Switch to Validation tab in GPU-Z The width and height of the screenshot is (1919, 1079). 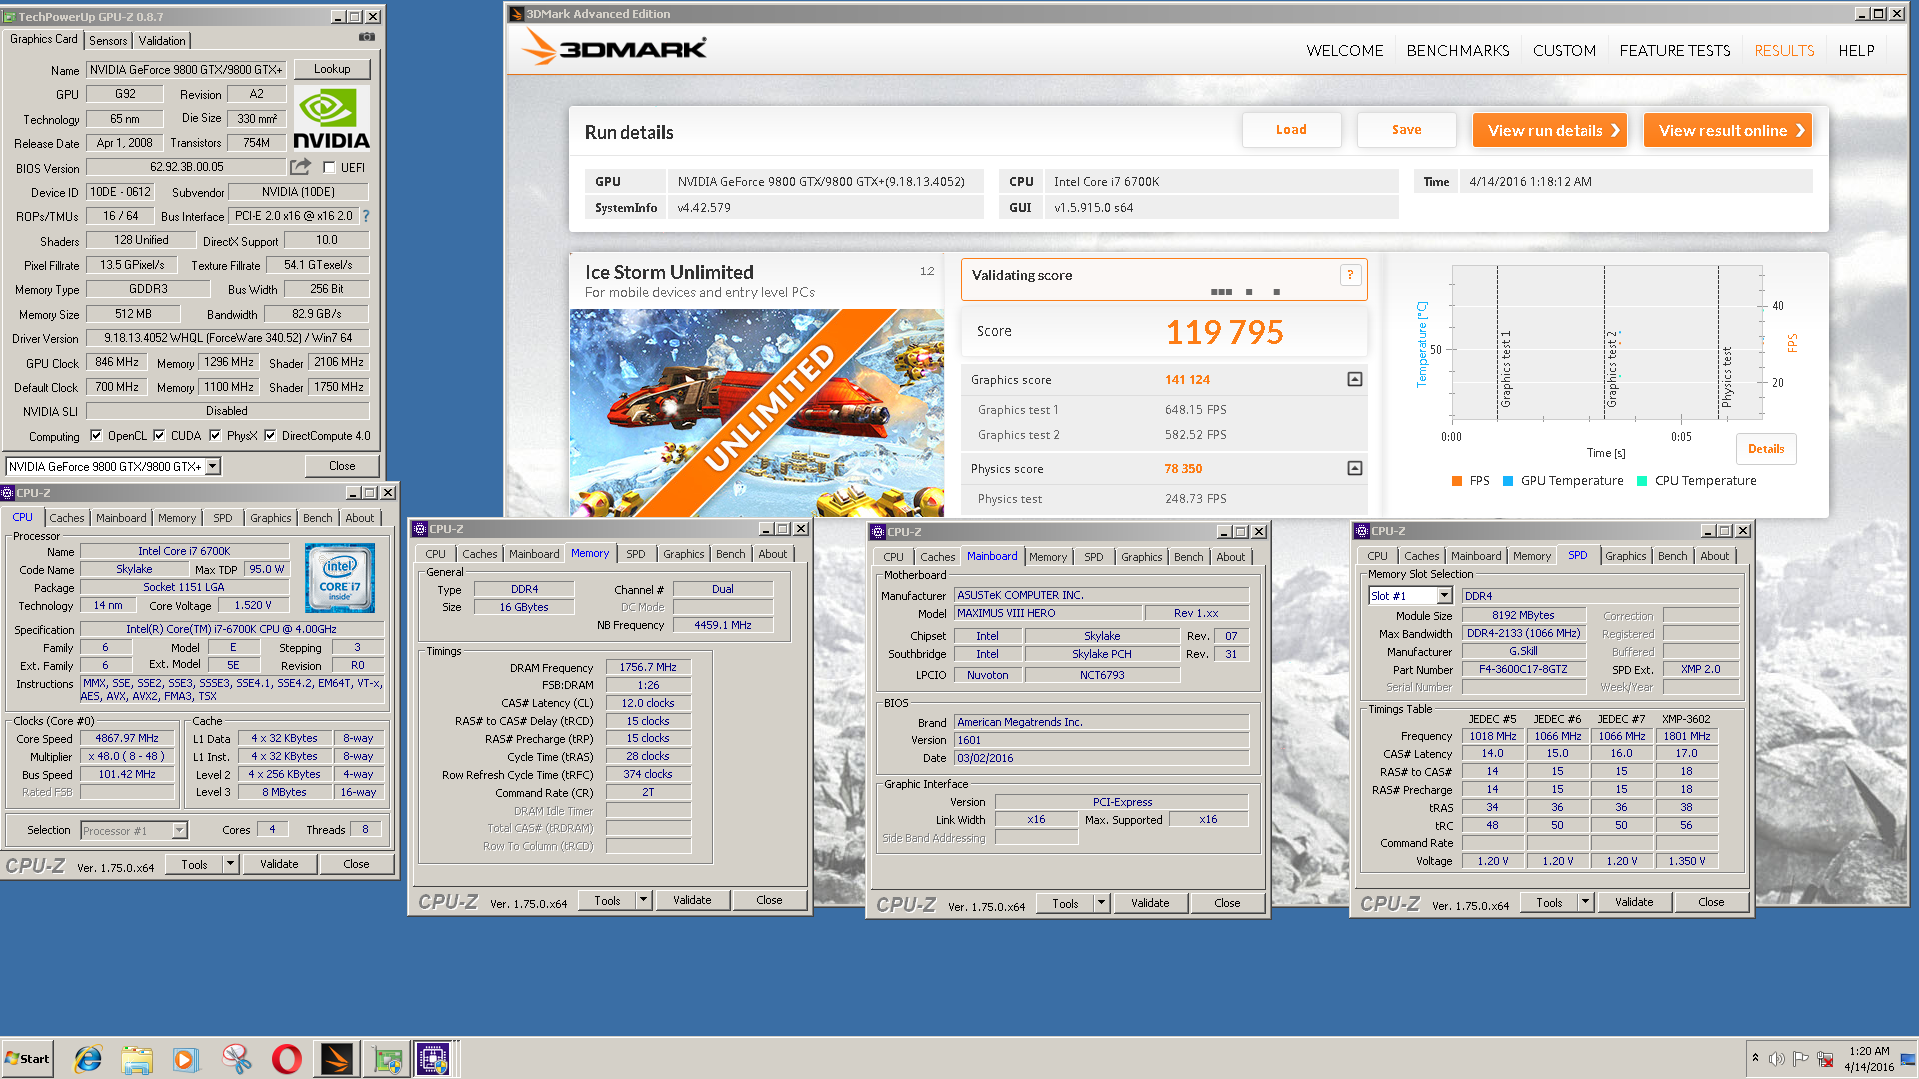[x=162, y=41]
